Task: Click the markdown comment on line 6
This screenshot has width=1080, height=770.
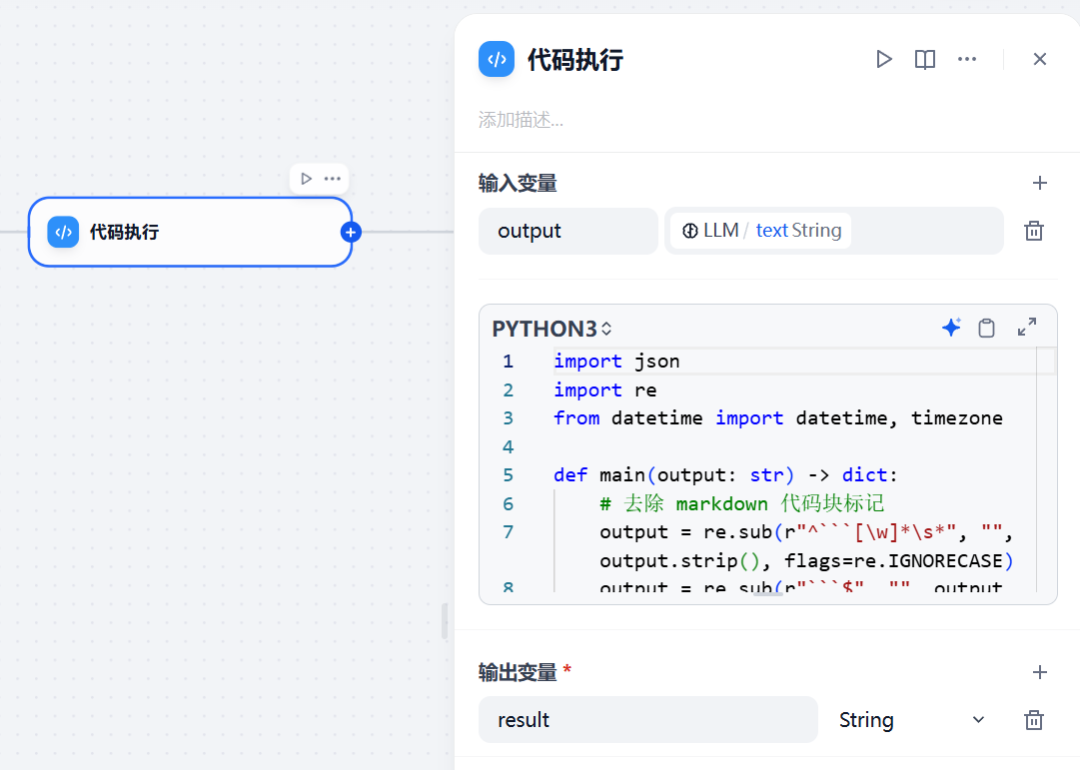Action: [x=742, y=503]
